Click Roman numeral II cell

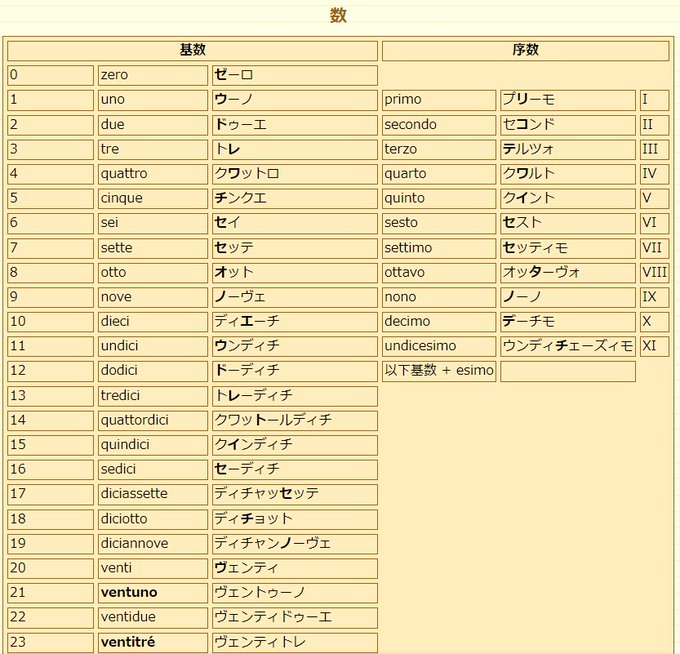654,124
